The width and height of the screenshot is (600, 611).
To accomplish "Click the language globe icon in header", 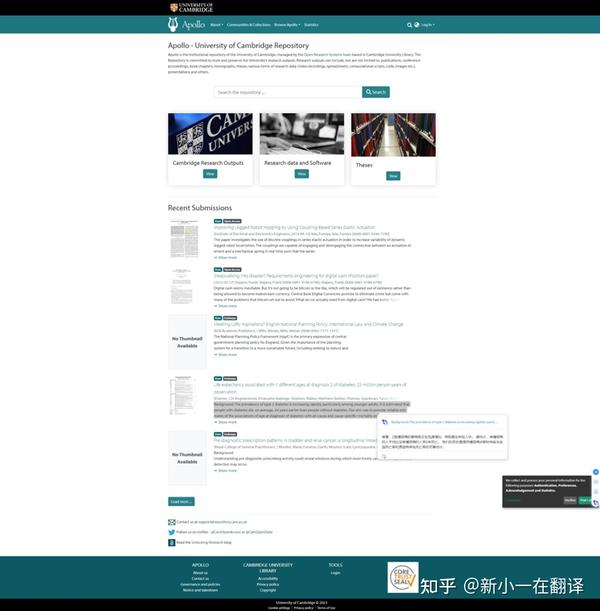I will coord(416,25).
